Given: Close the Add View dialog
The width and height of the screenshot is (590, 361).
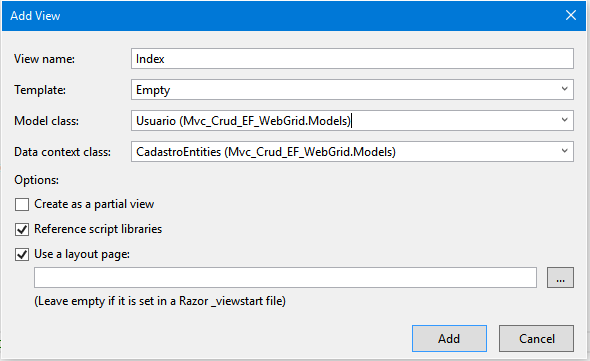Looking at the screenshot, I should (x=571, y=15).
